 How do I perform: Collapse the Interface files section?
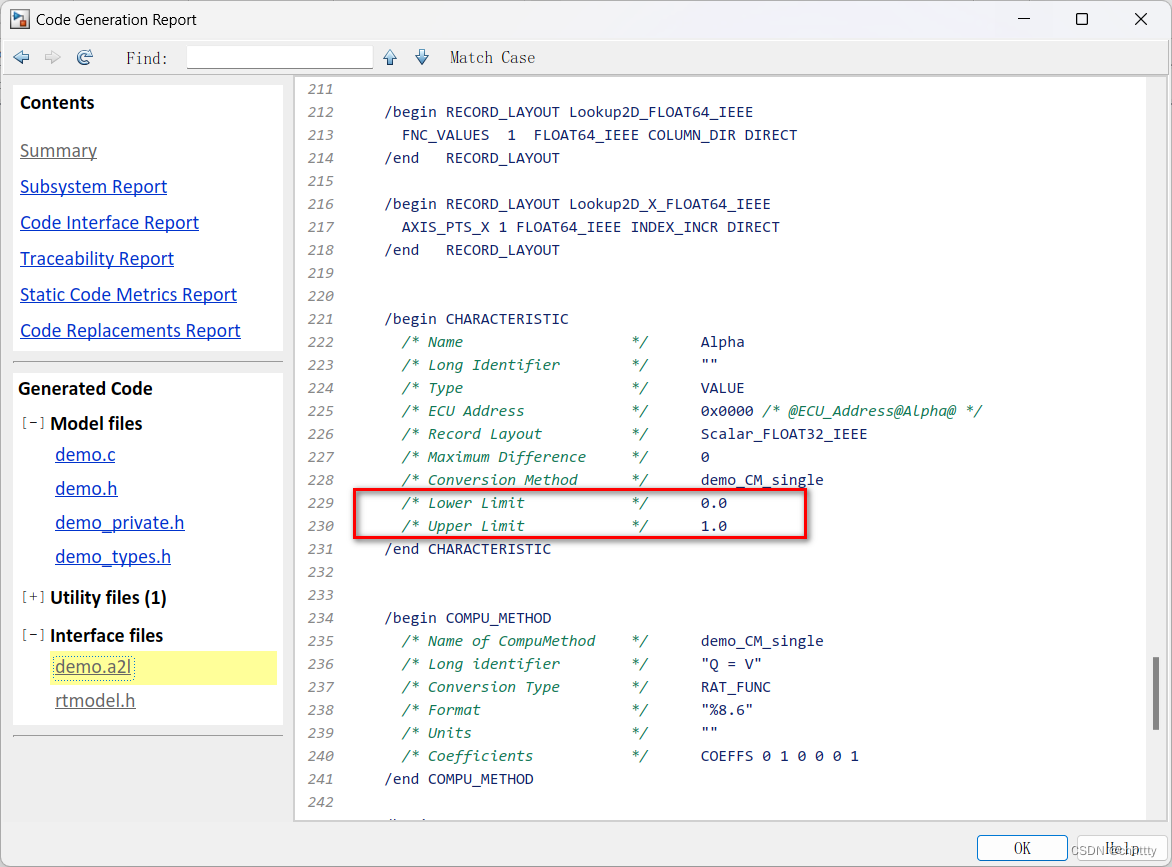click(32, 635)
